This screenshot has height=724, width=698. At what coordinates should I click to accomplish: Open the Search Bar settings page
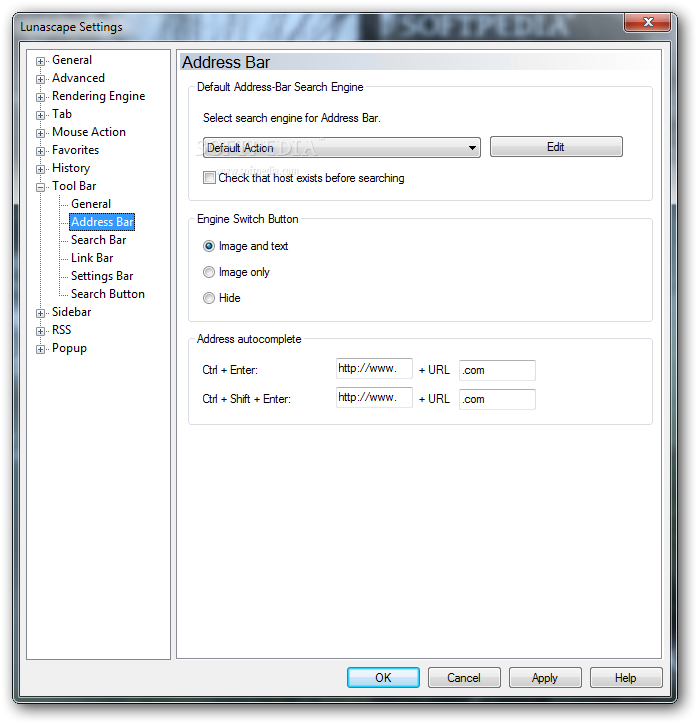click(98, 240)
